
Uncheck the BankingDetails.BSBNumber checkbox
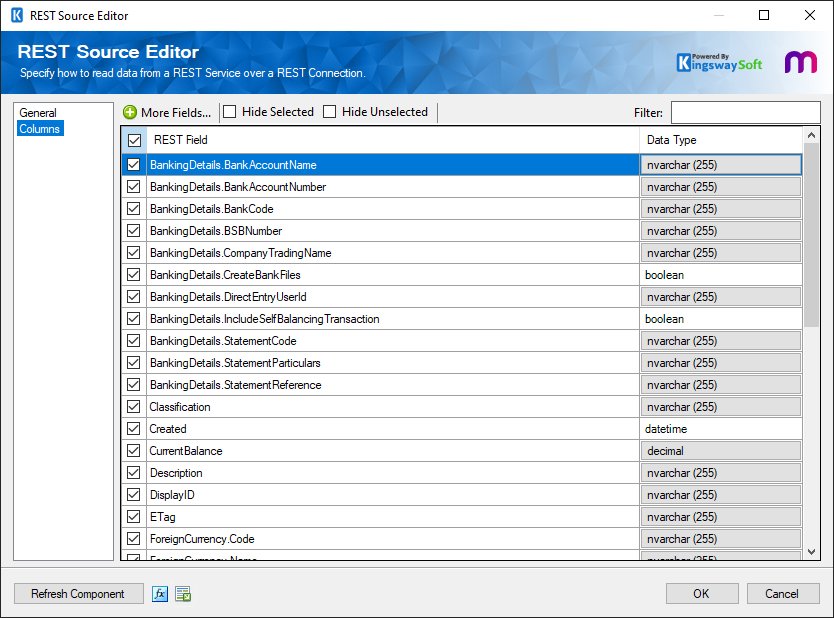click(x=134, y=231)
